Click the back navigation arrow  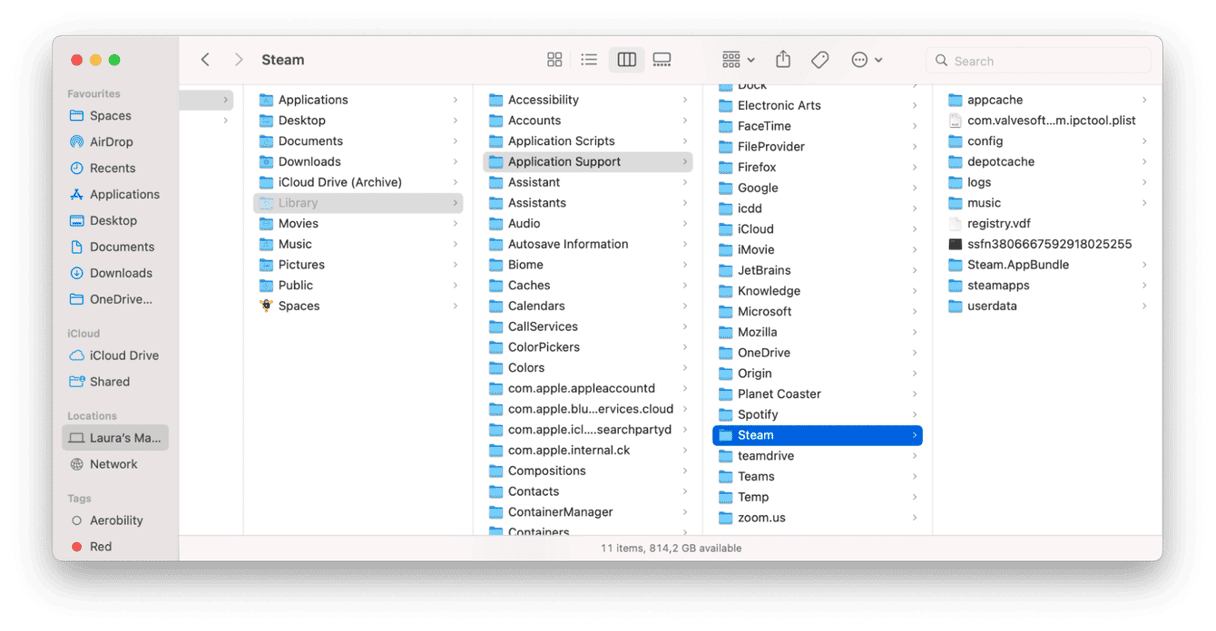coord(205,59)
